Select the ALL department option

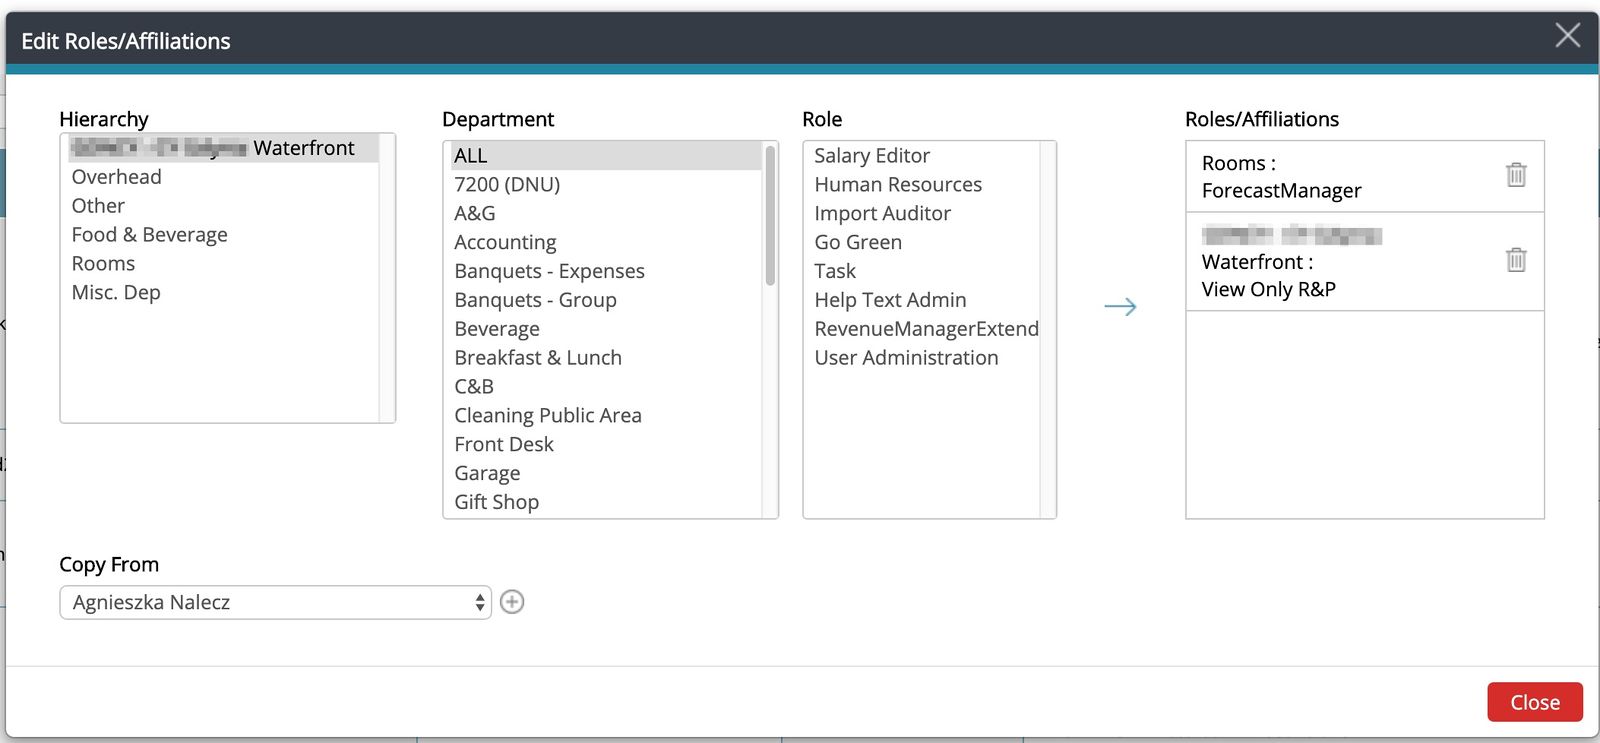471,156
